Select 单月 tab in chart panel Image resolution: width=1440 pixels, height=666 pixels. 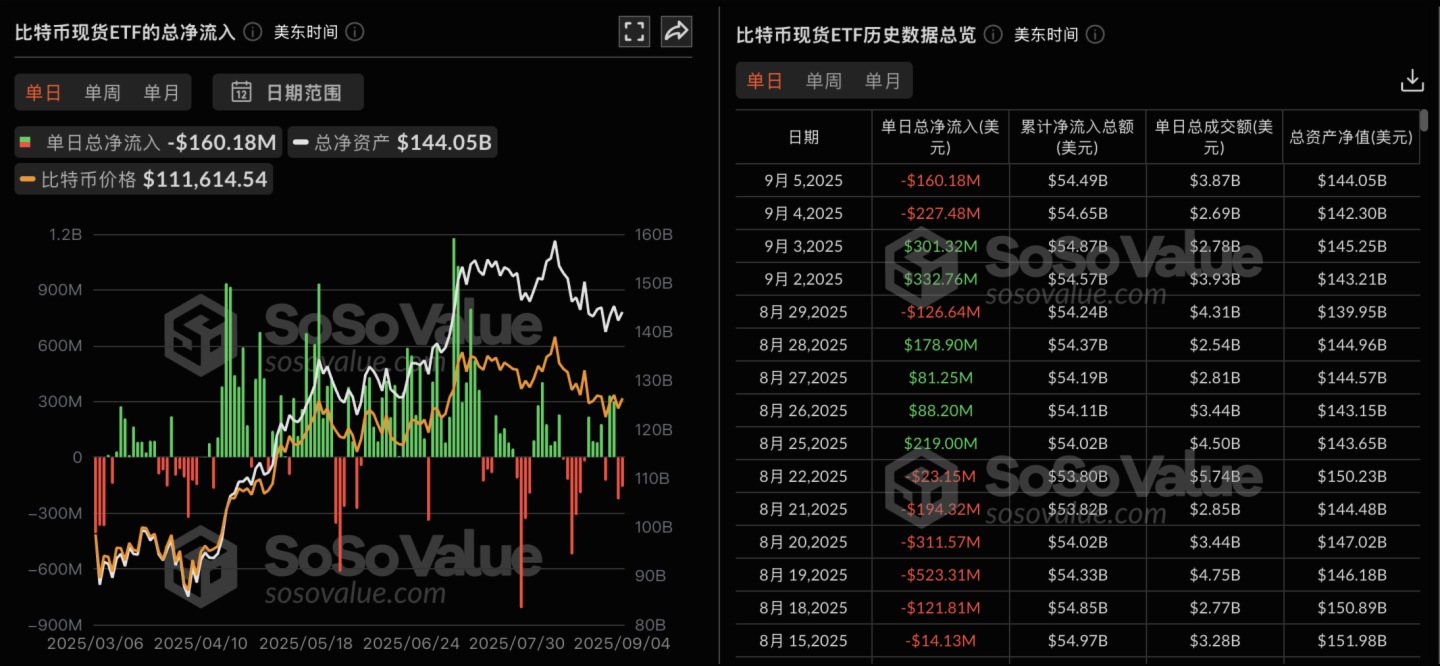pos(161,93)
